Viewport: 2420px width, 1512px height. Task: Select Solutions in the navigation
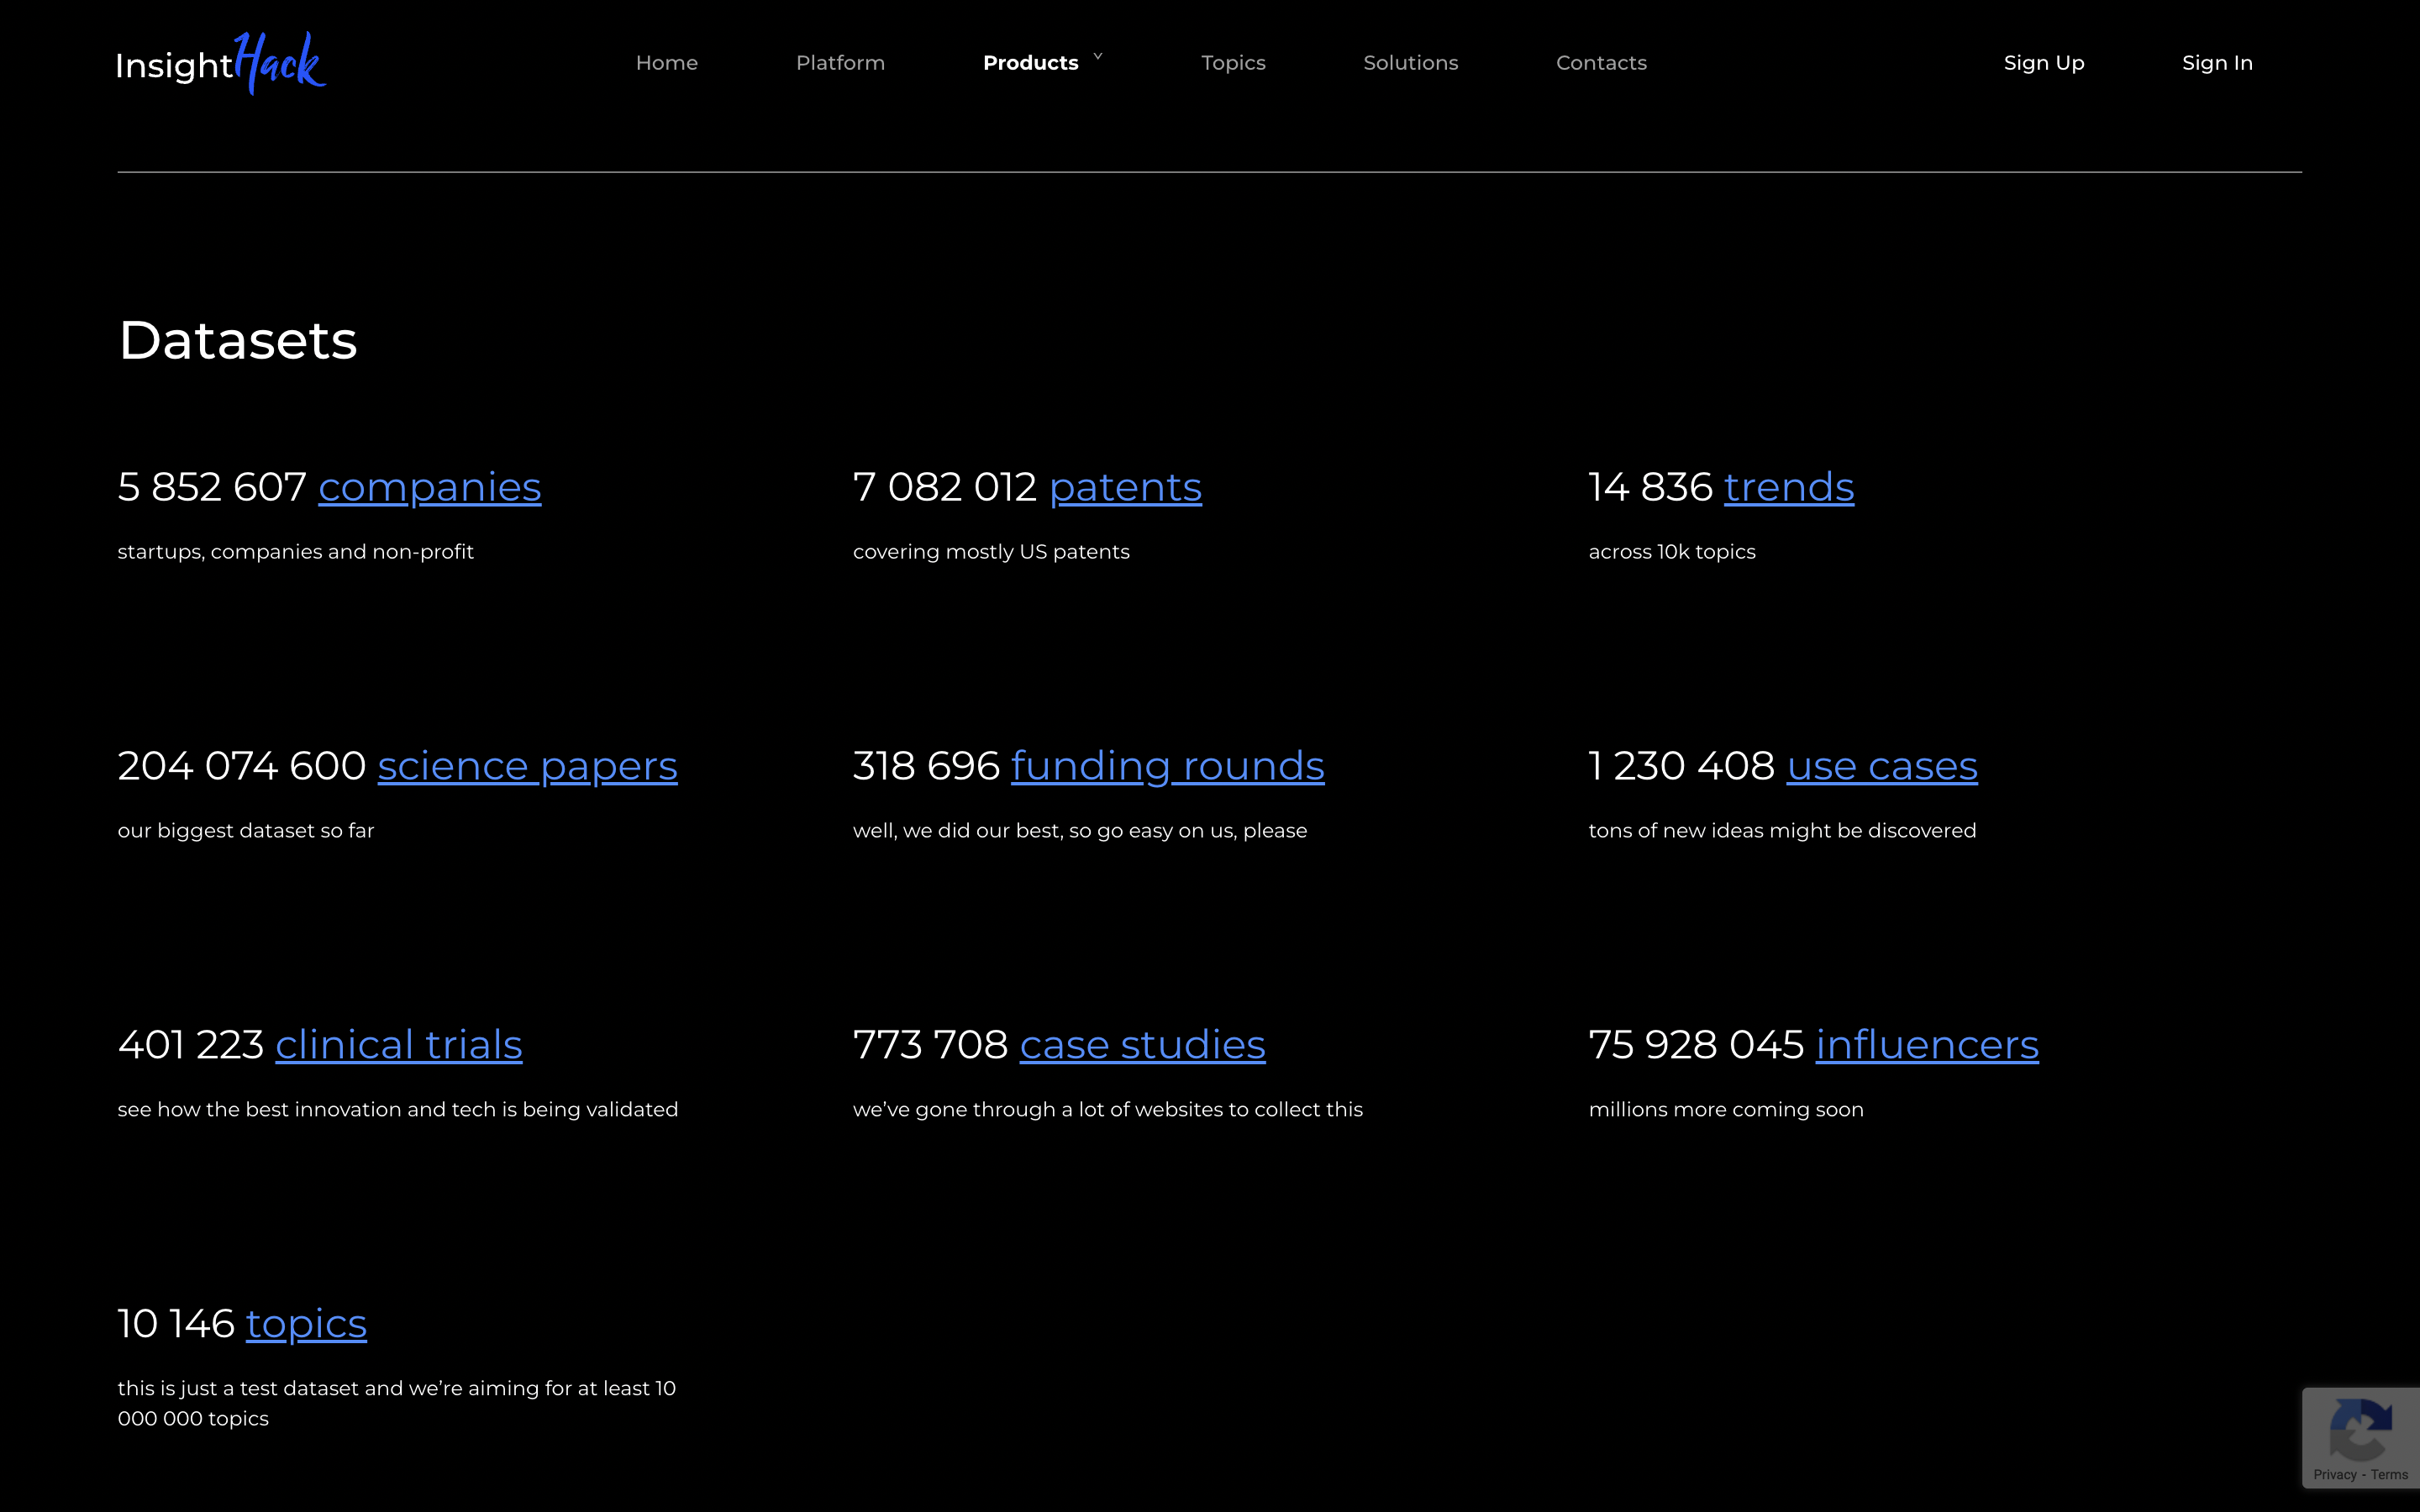pos(1410,63)
